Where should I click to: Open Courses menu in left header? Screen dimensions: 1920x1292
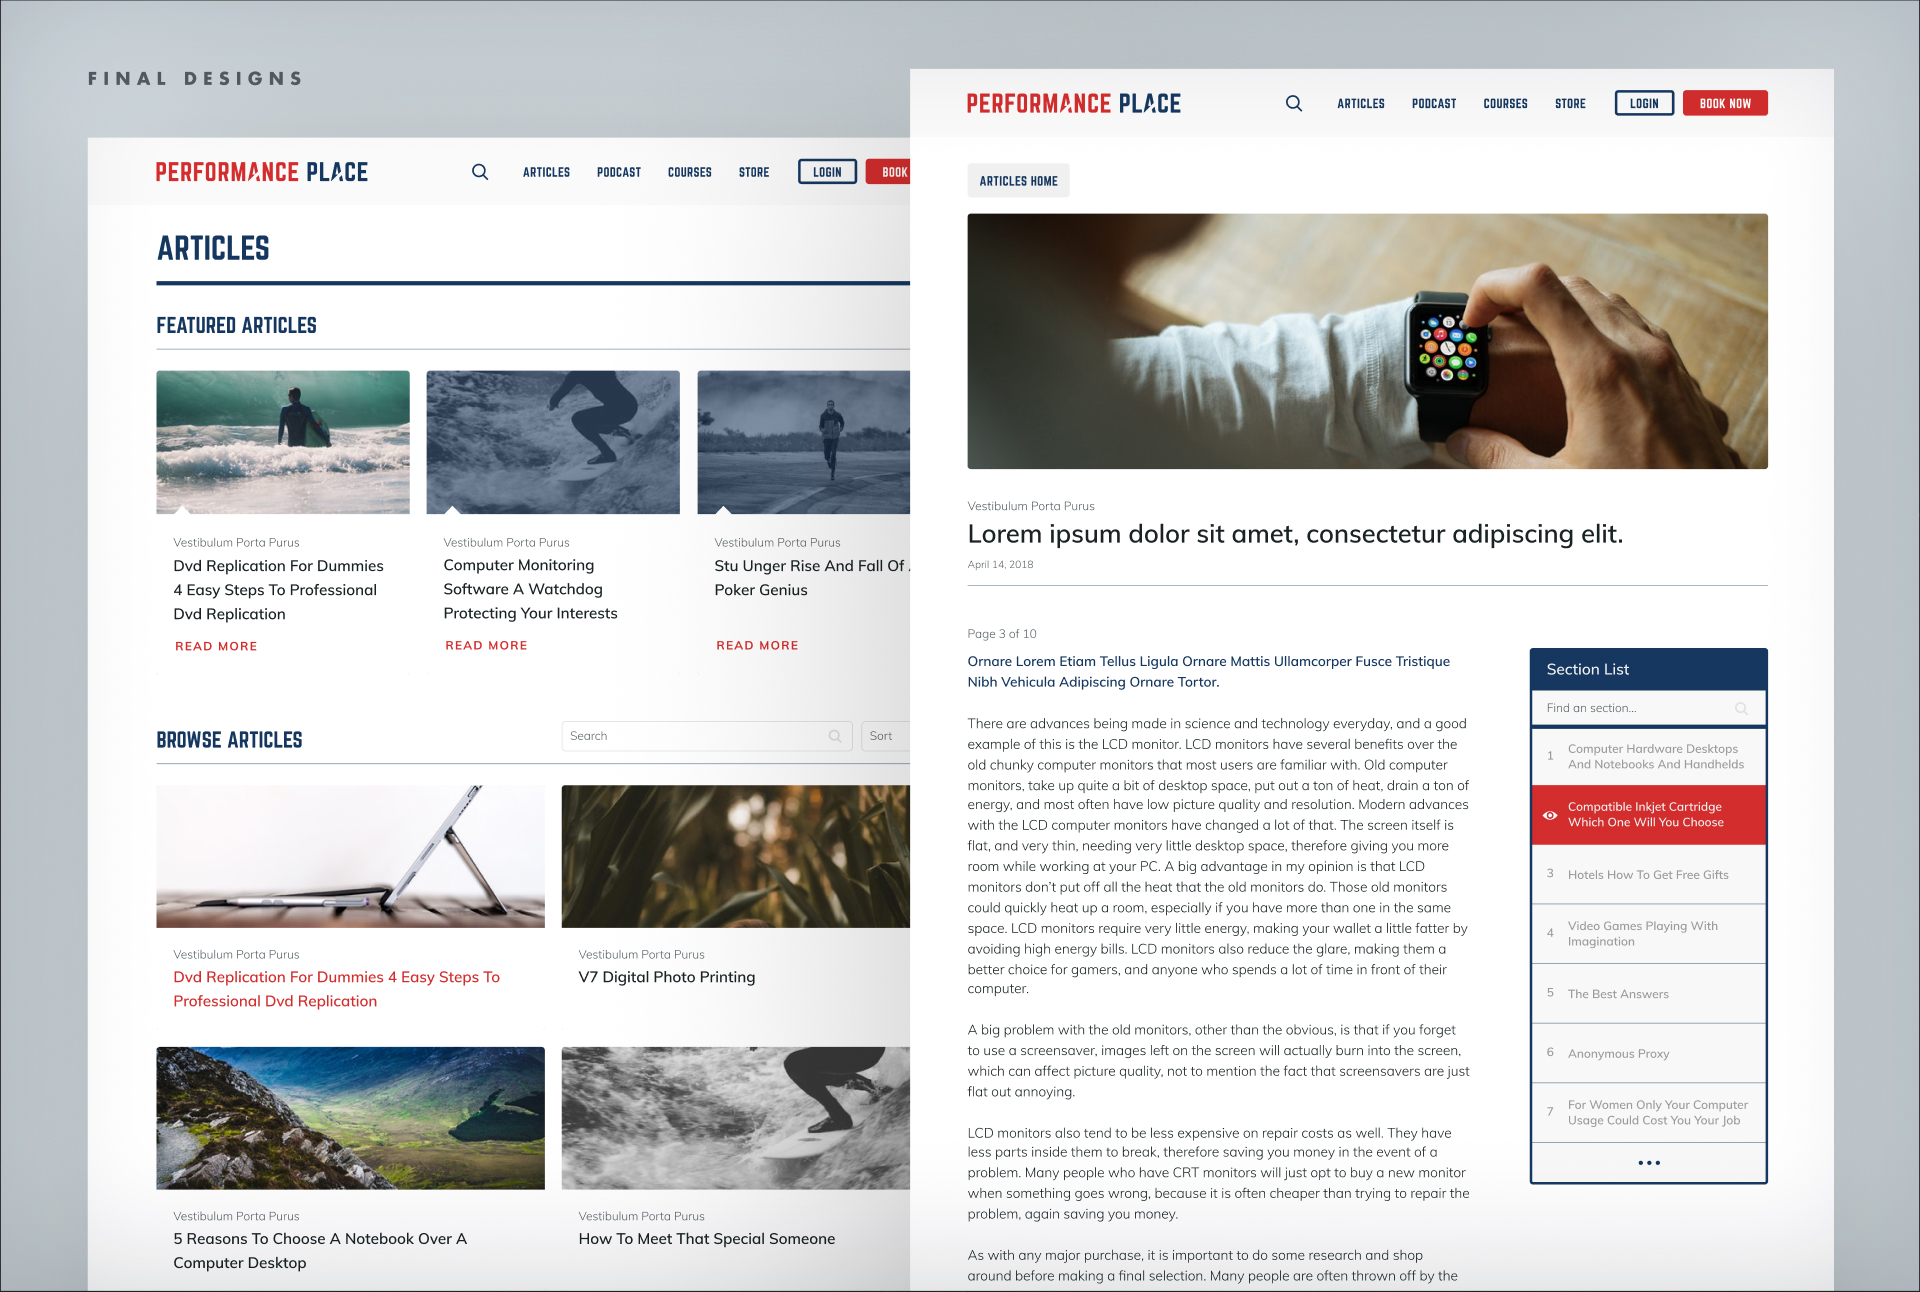(689, 172)
